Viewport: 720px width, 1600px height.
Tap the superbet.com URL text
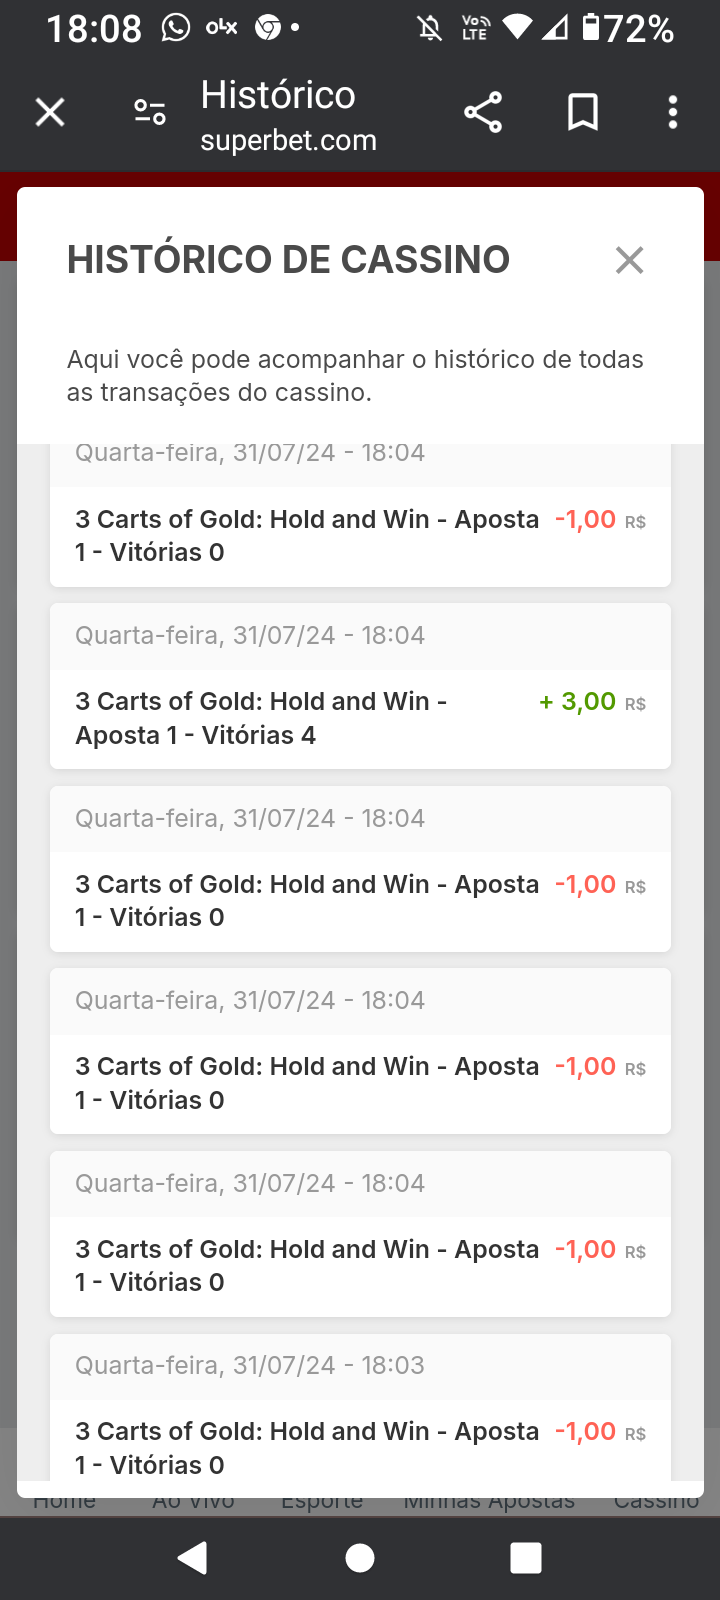coord(288,141)
